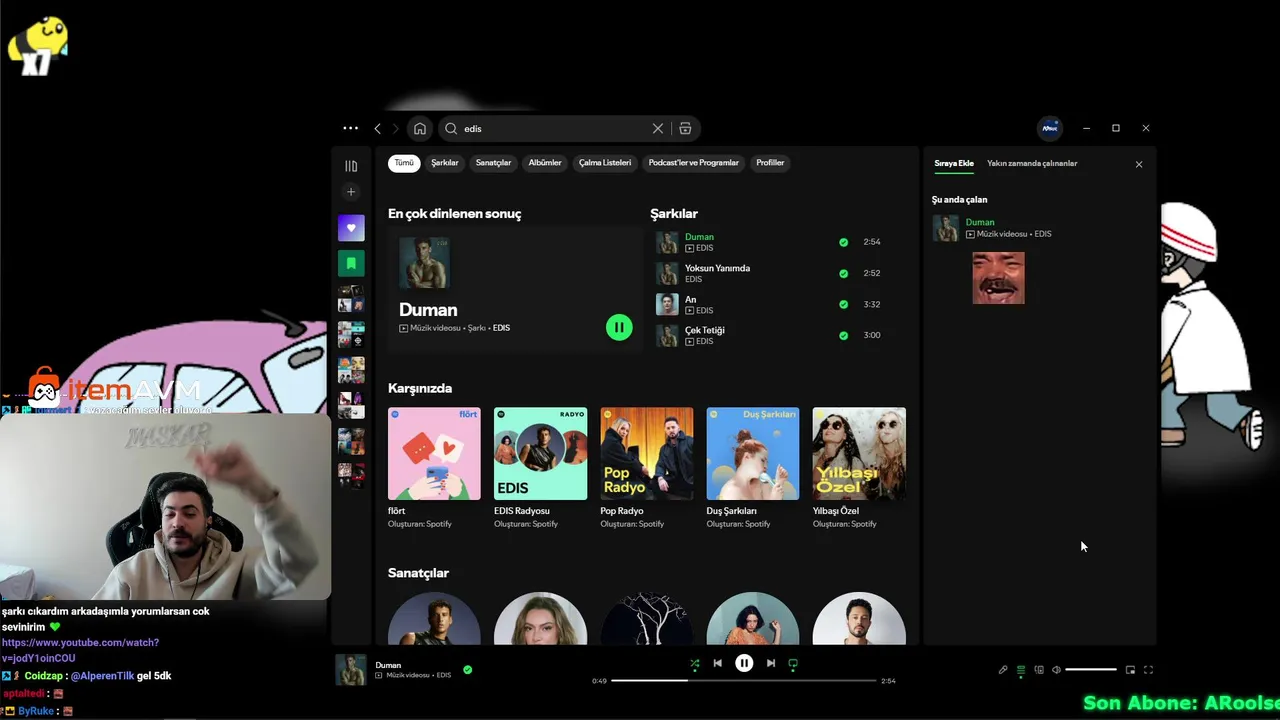The image size is (1280, 720).
Task: Select the Tümü filter chip
Action: coord(404,163)
